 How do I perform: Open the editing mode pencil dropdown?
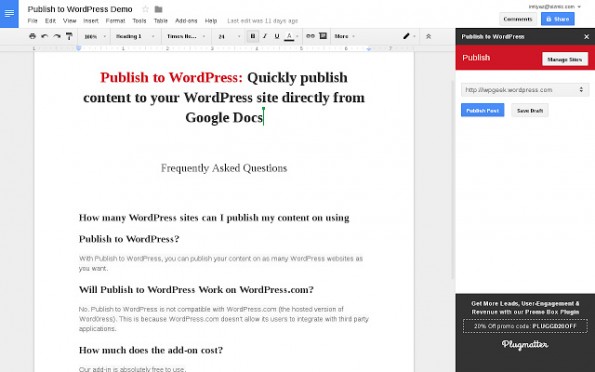click(409, 36)
